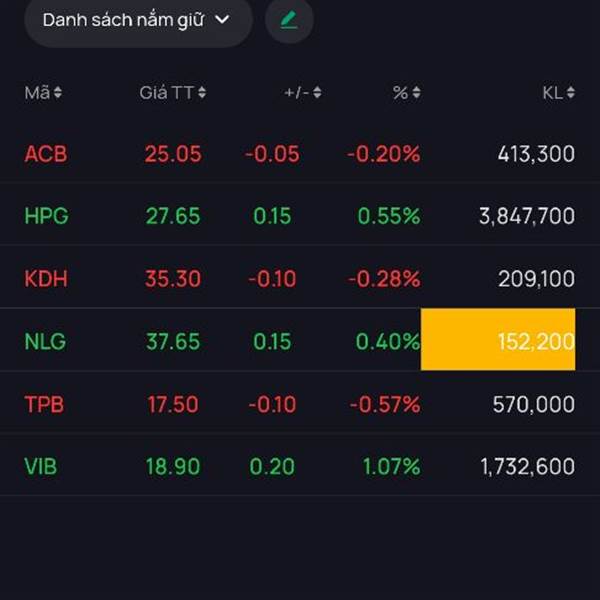Sort by Giá TT column sort arrows
This screenshot has width=600, height=600.
click(202, 93)
